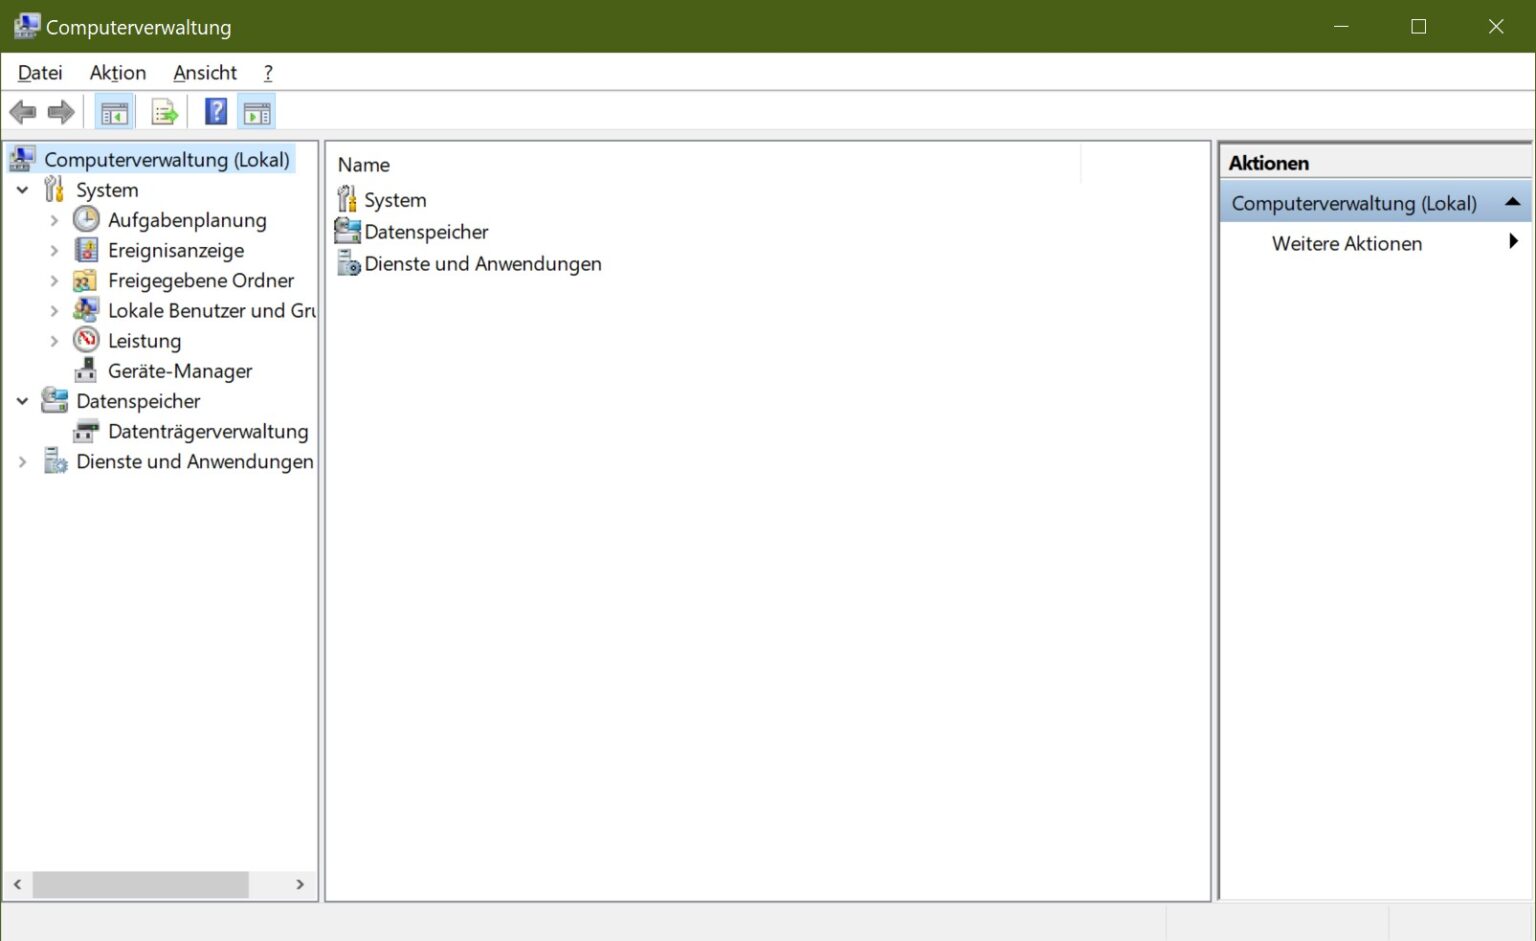Click the Geräte-Manager icon in the tree
Screen dimensions: 1536x941
click(x=86, y=370)
